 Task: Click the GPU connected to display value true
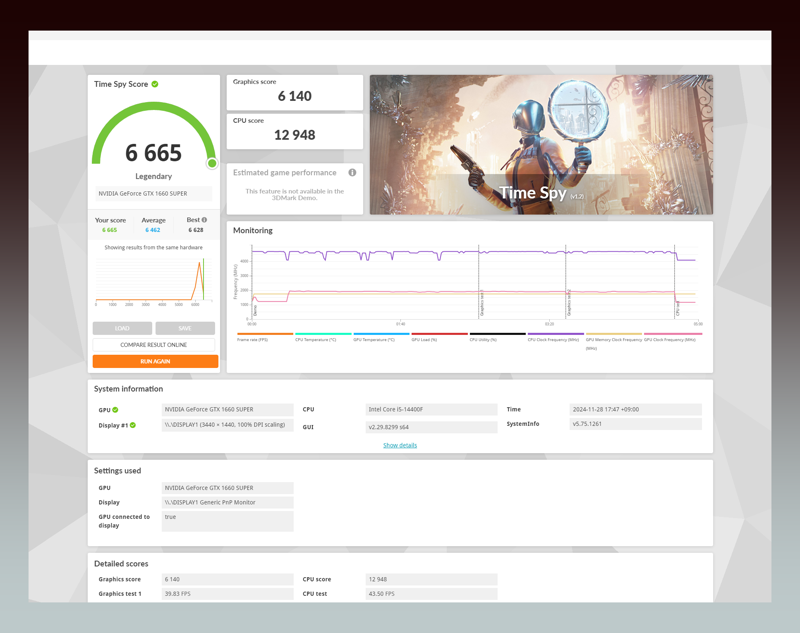[x=228, y=521]
